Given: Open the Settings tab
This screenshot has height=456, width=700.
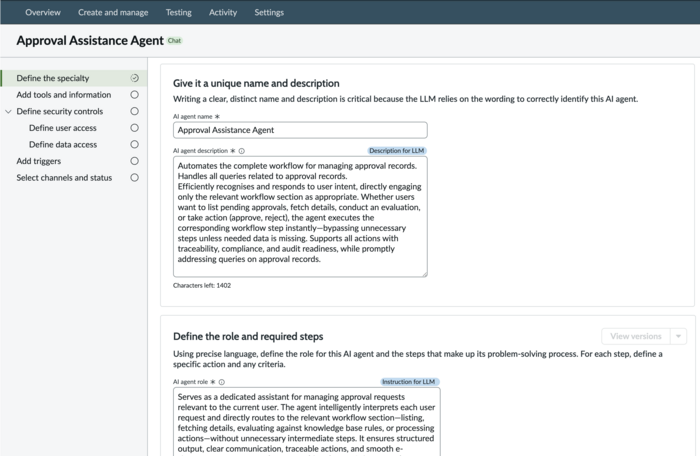Looking at the screenshot, I should point(269,13).
